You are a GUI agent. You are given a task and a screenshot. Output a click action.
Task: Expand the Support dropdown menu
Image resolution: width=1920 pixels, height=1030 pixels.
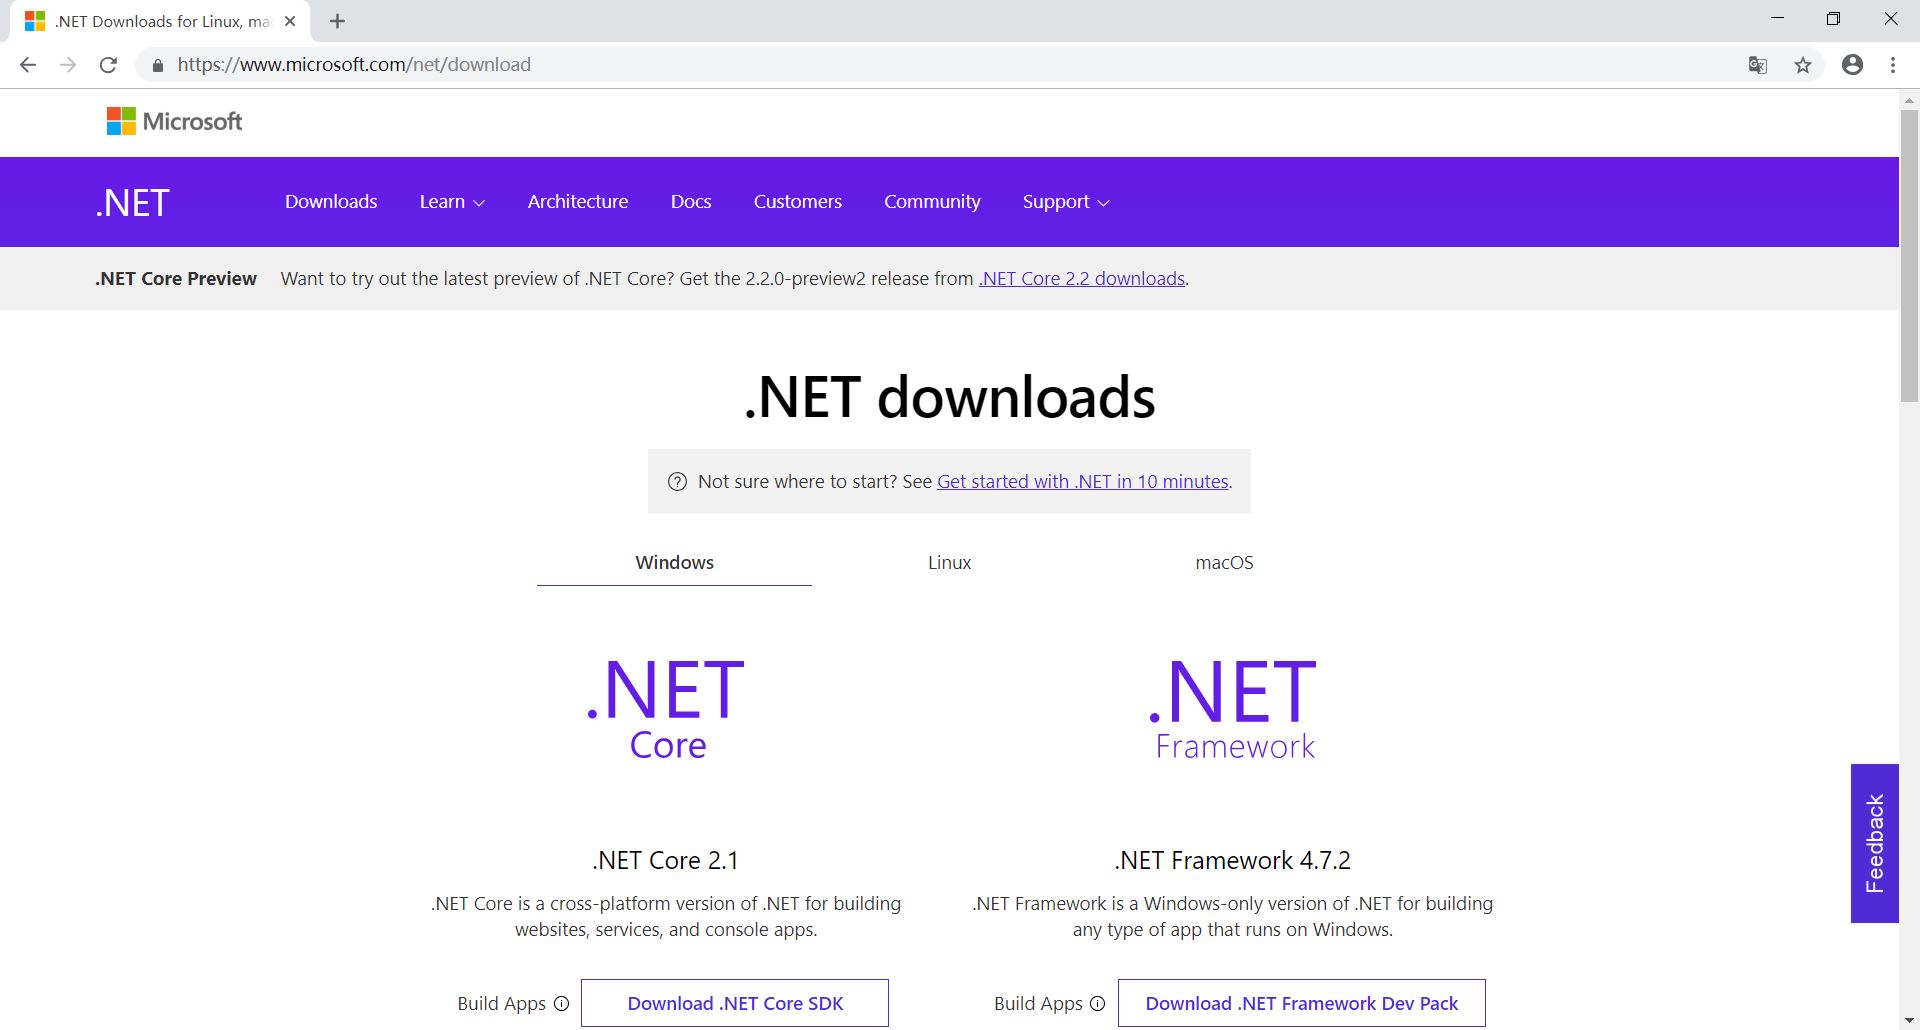pyautogui.click(x=1066, y=202)
